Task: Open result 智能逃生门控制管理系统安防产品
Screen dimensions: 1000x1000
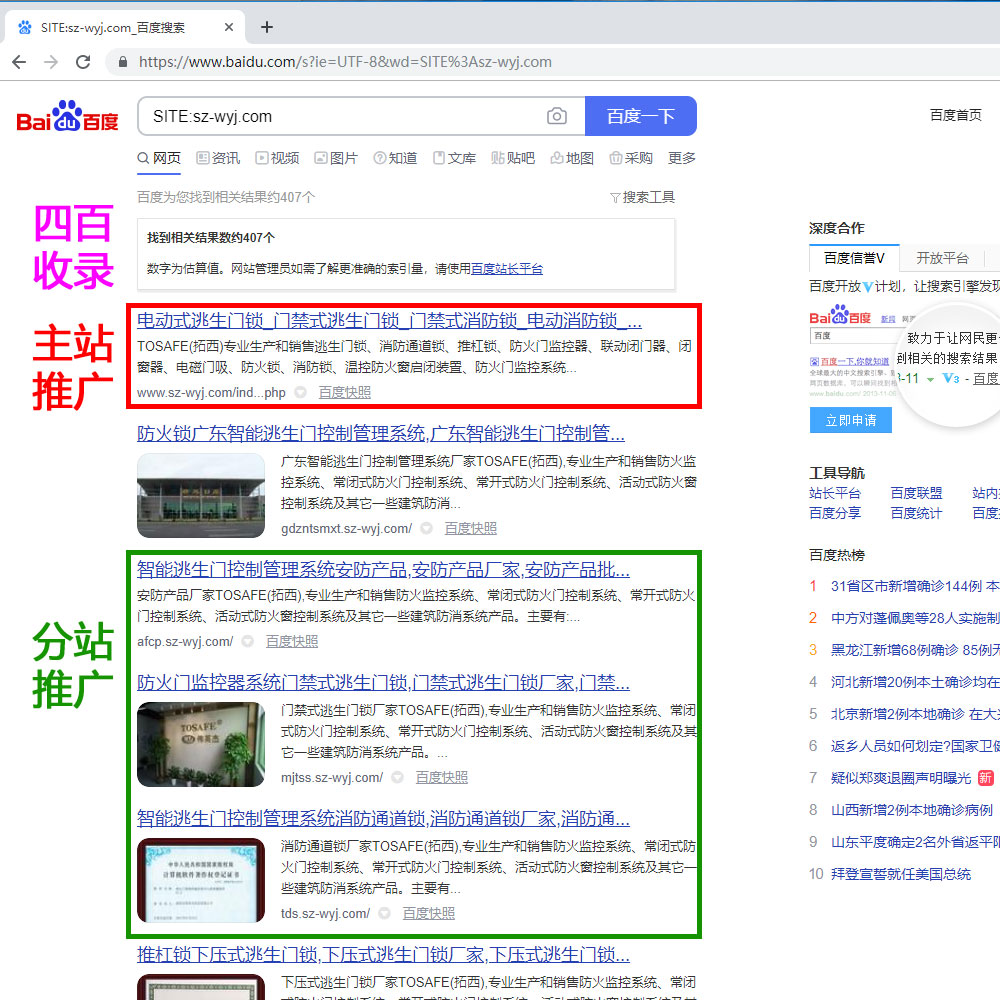Action: point(383,570)
